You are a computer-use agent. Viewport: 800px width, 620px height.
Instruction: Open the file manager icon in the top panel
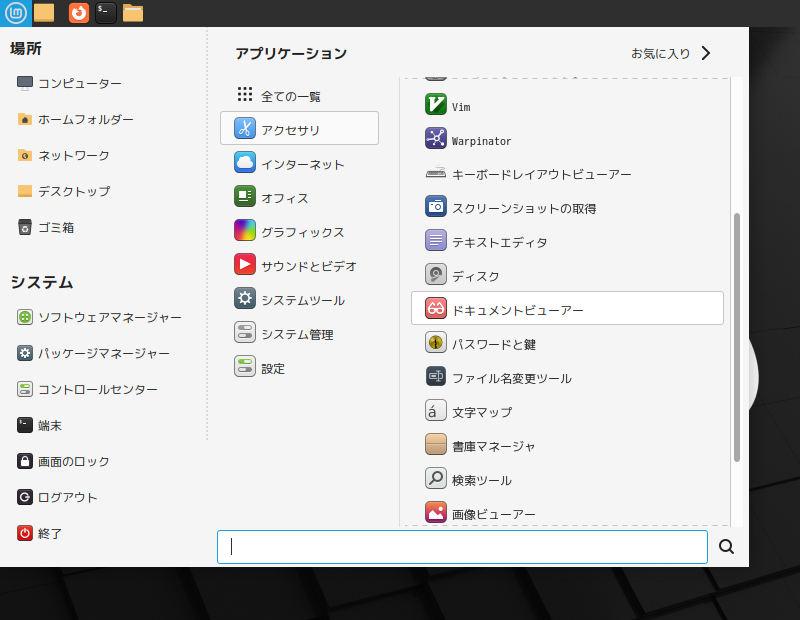pos(133,13)
